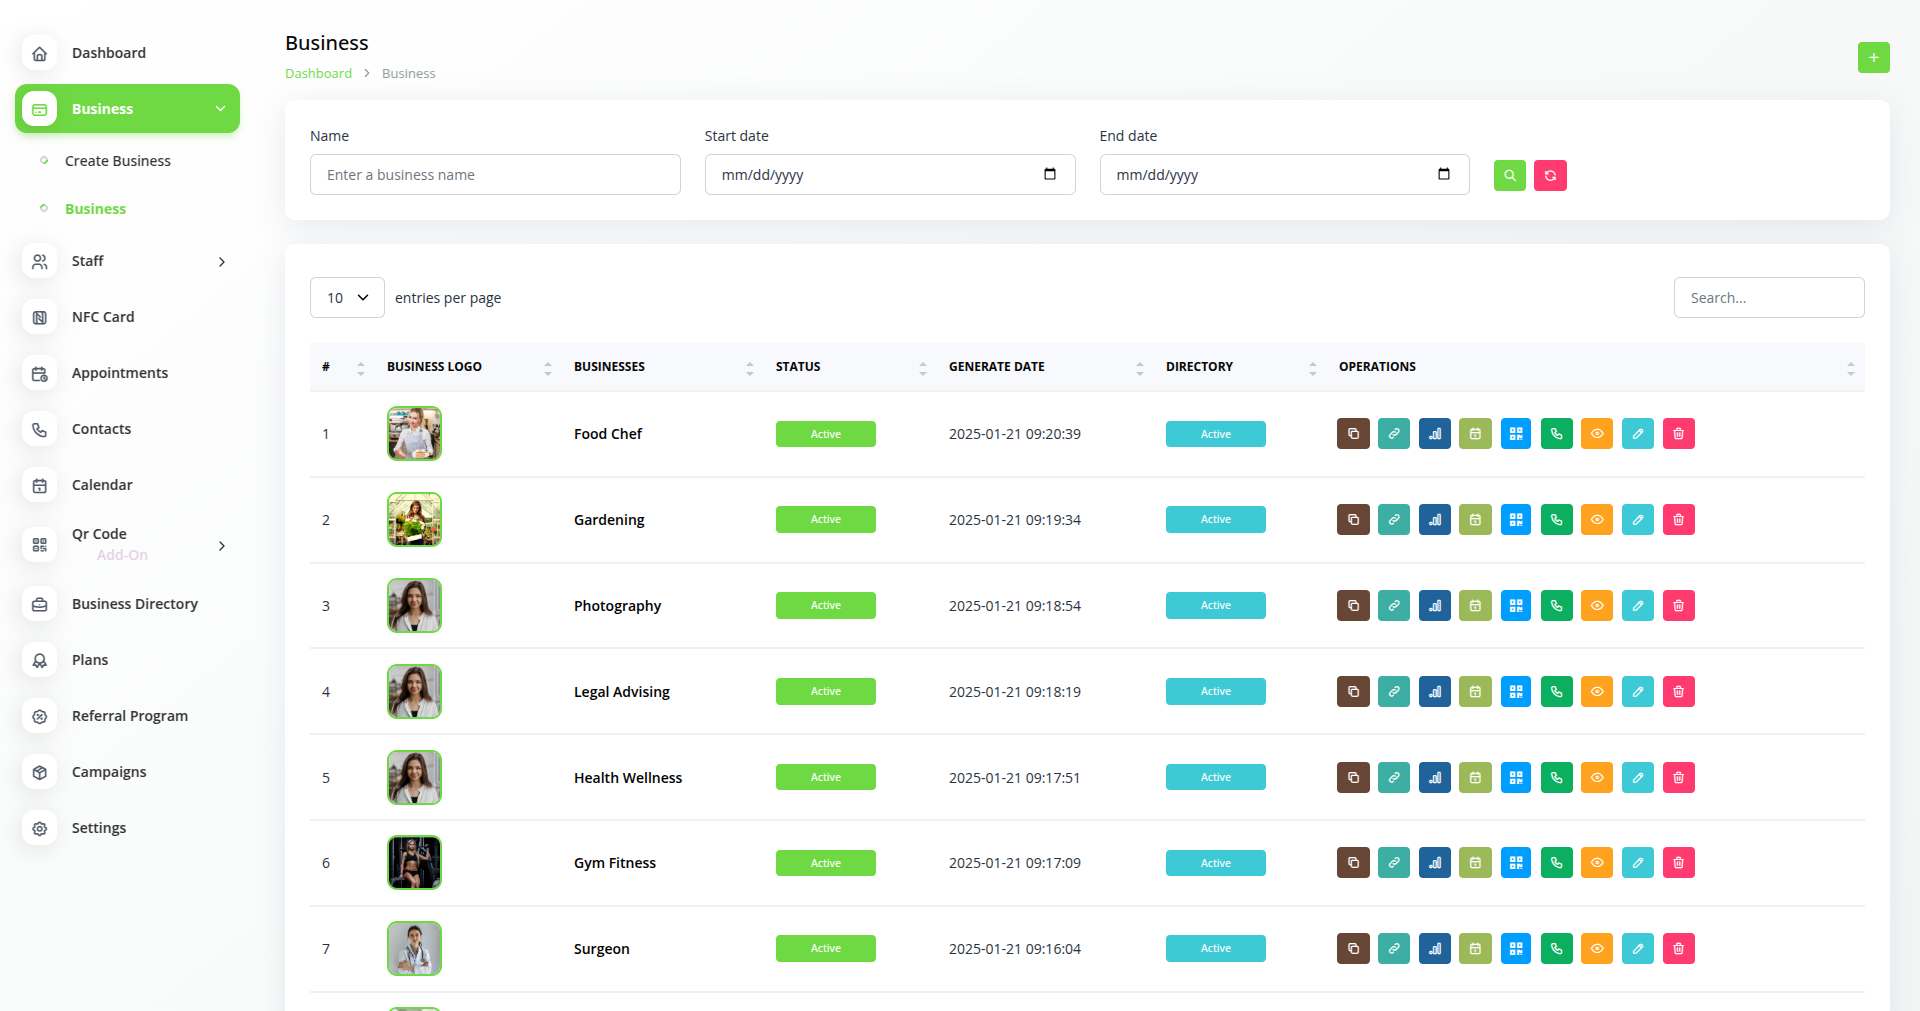
Task: Open analytics chart icon for Photography
Action: [x=1435, y=606]
